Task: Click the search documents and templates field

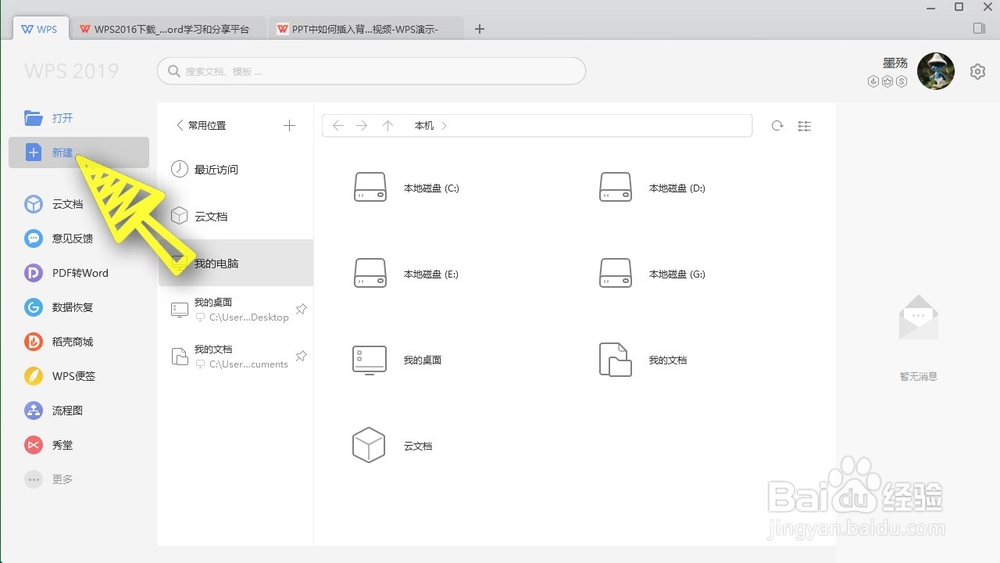Action: click(371, 71)
